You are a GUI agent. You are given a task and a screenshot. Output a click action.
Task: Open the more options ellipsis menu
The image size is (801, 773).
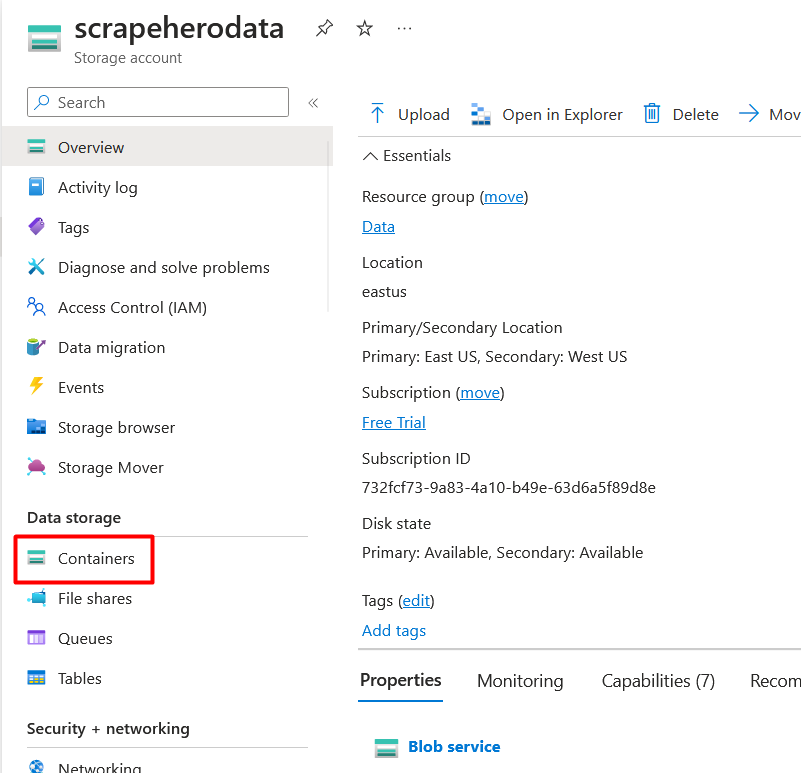pyautogui.click(x=404, y=29)
